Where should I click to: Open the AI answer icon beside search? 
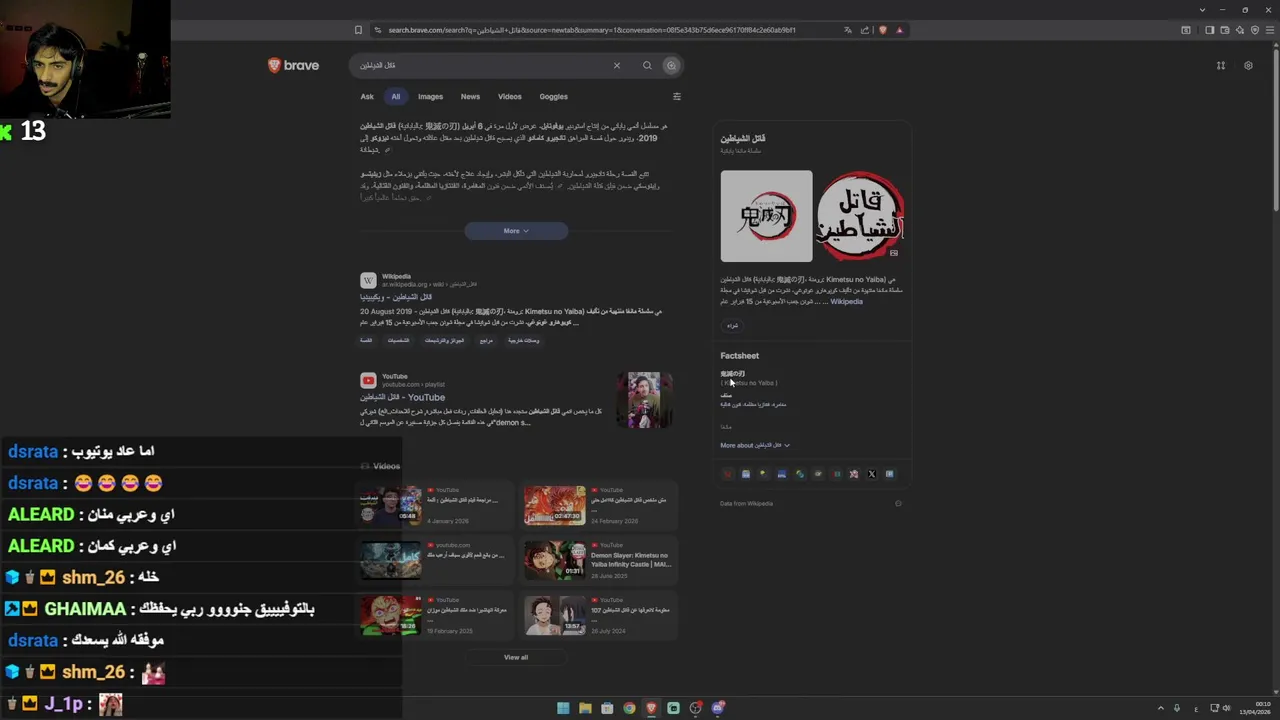(671, 65)
